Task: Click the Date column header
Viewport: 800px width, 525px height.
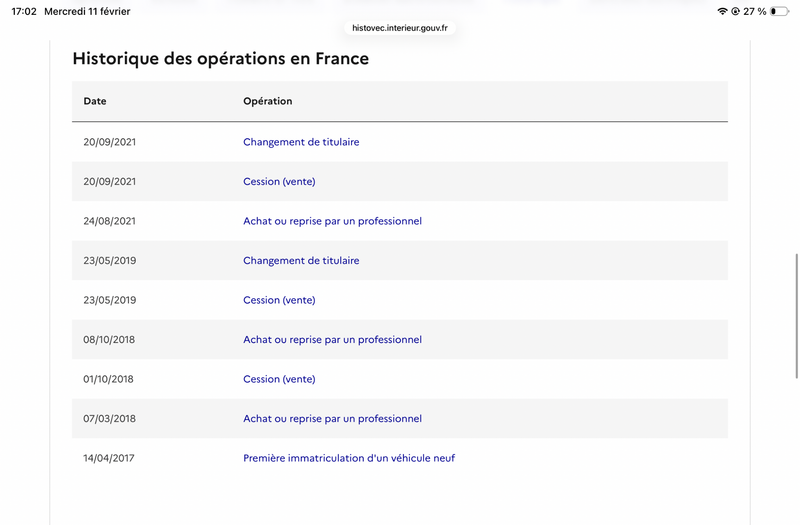Action: 95,101
